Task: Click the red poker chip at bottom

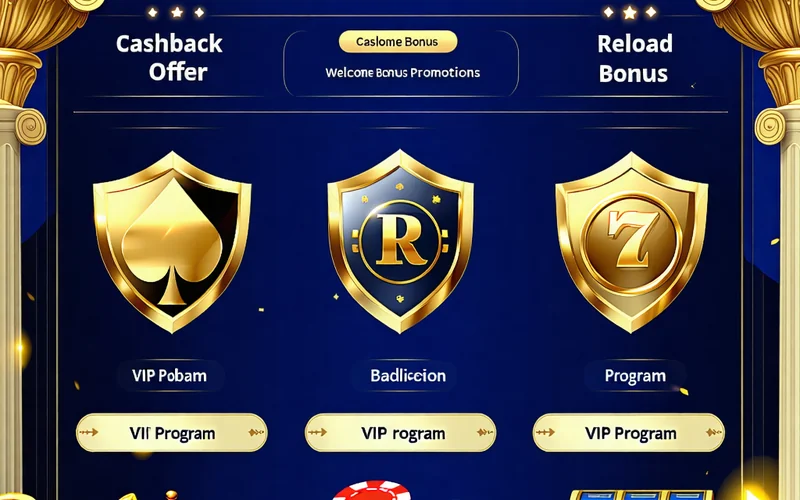Action: (371, 490)
